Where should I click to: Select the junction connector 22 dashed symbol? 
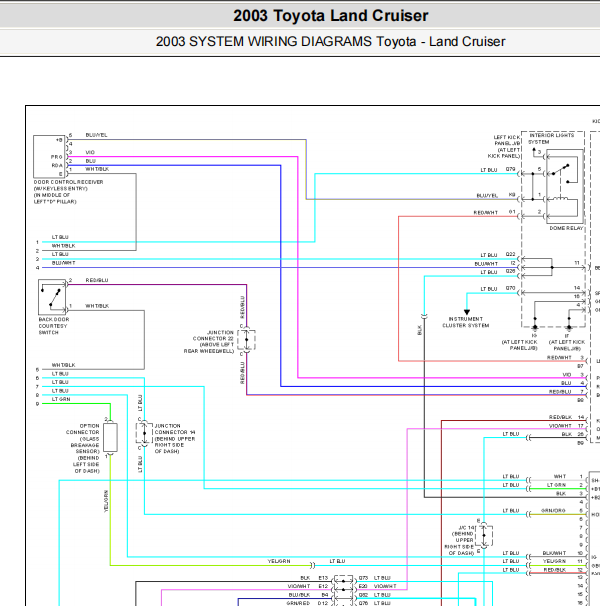click(x=246, y=340)
